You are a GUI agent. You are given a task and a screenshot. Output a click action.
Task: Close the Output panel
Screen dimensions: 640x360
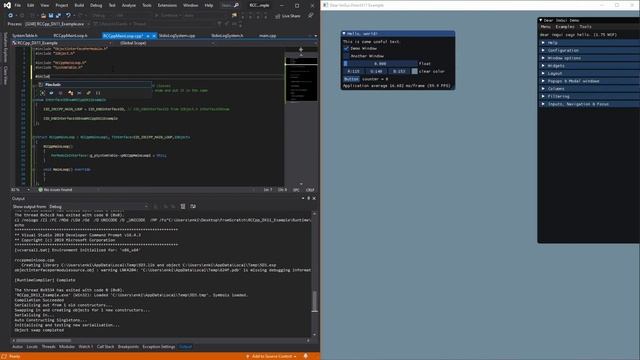314,198
